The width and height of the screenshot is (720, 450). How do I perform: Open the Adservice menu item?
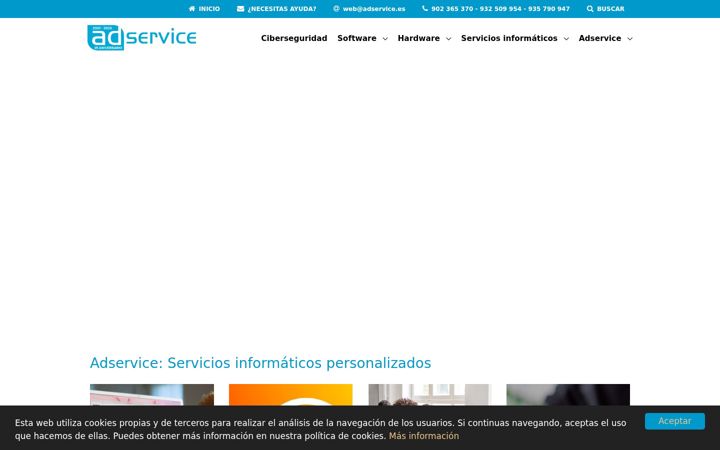pos(600,38)
